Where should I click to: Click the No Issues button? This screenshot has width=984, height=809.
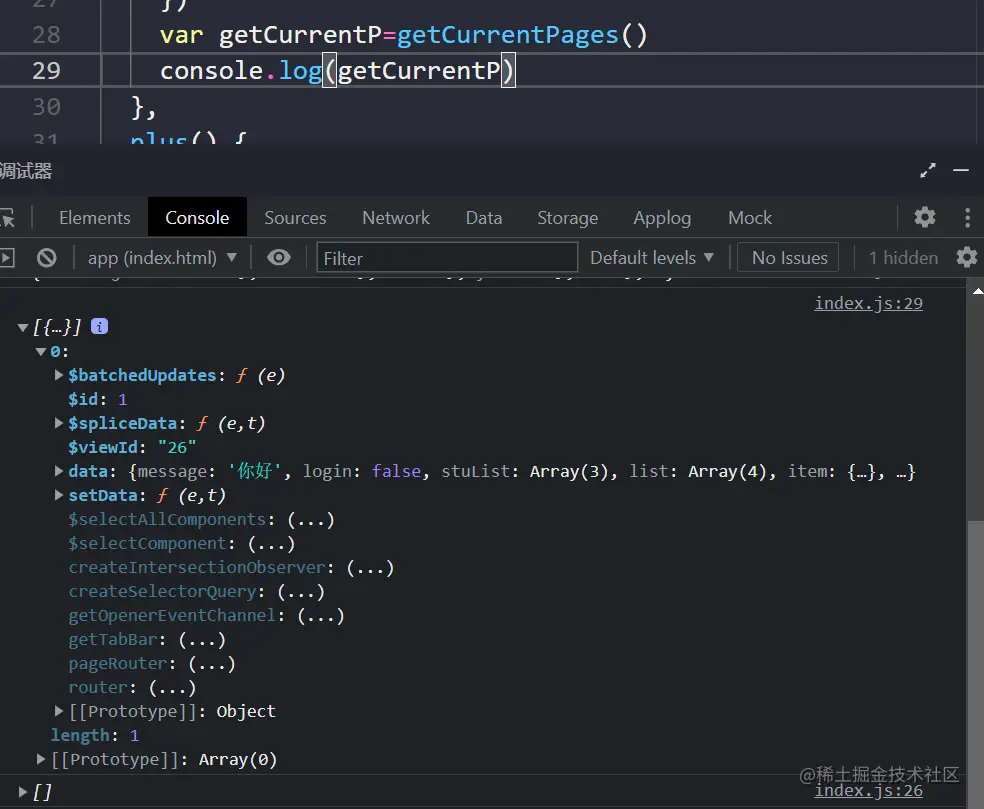[x=788, y=257]
